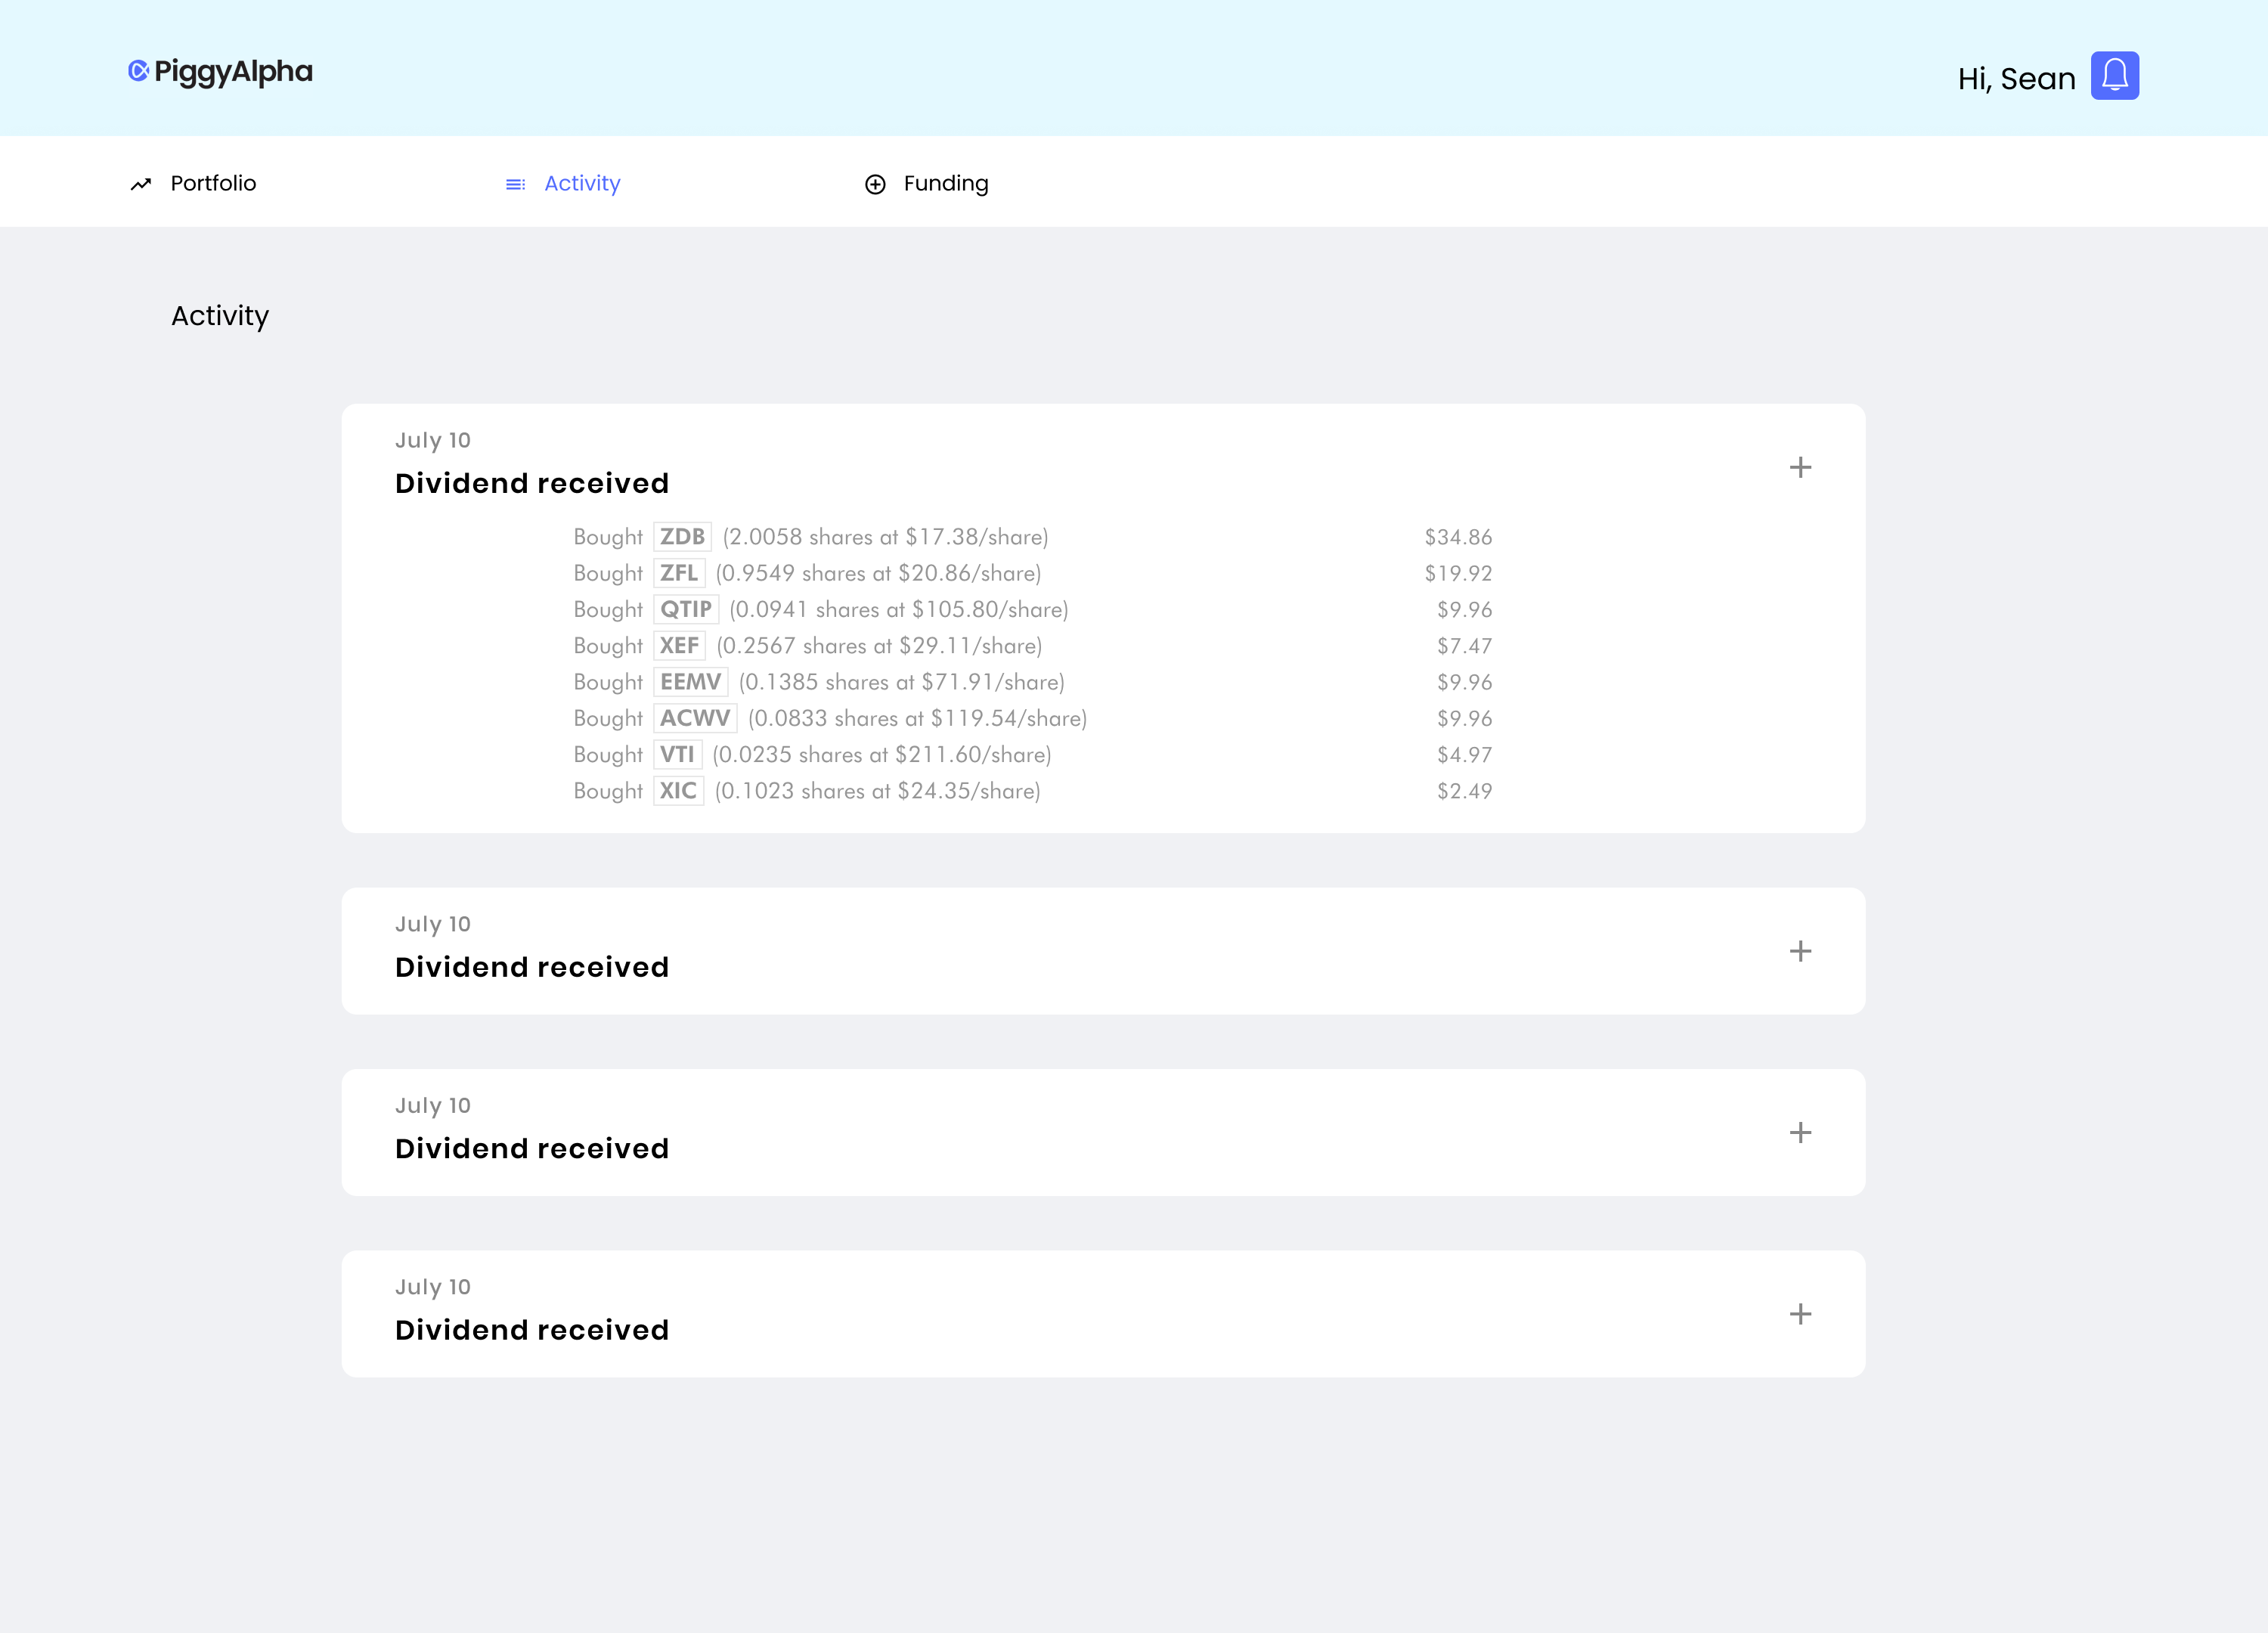This screenshot has width=2268, height=1633.
Task: Expand the second Dividend received card
Action: 1800,951
